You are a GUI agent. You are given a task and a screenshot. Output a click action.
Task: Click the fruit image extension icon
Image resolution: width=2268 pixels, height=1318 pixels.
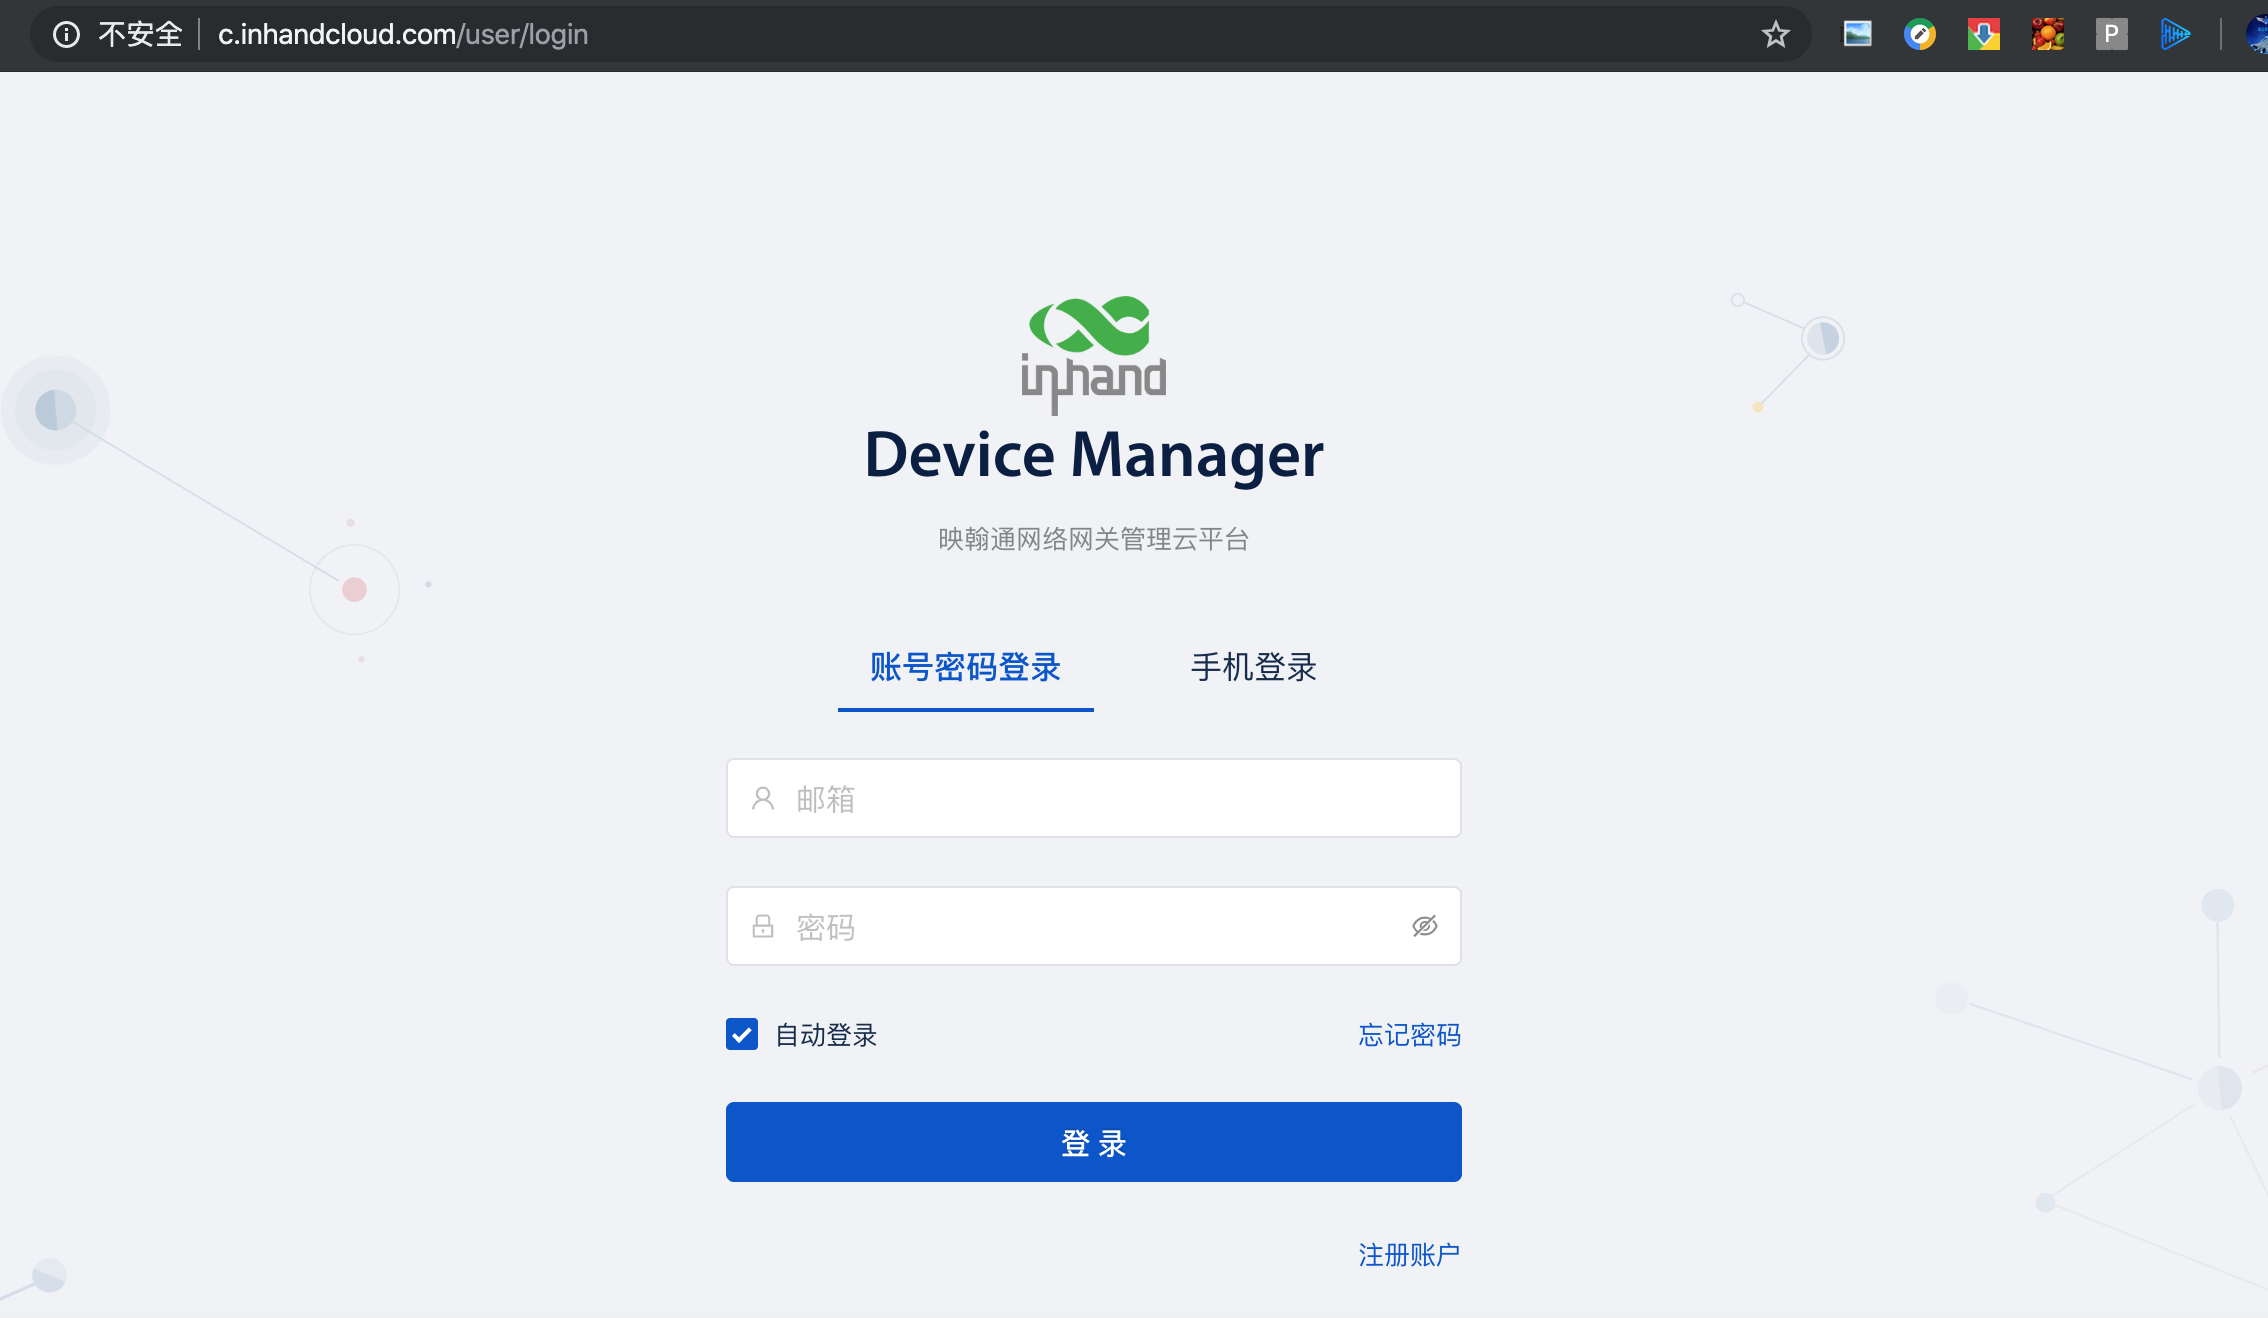tap(2047, 35)
